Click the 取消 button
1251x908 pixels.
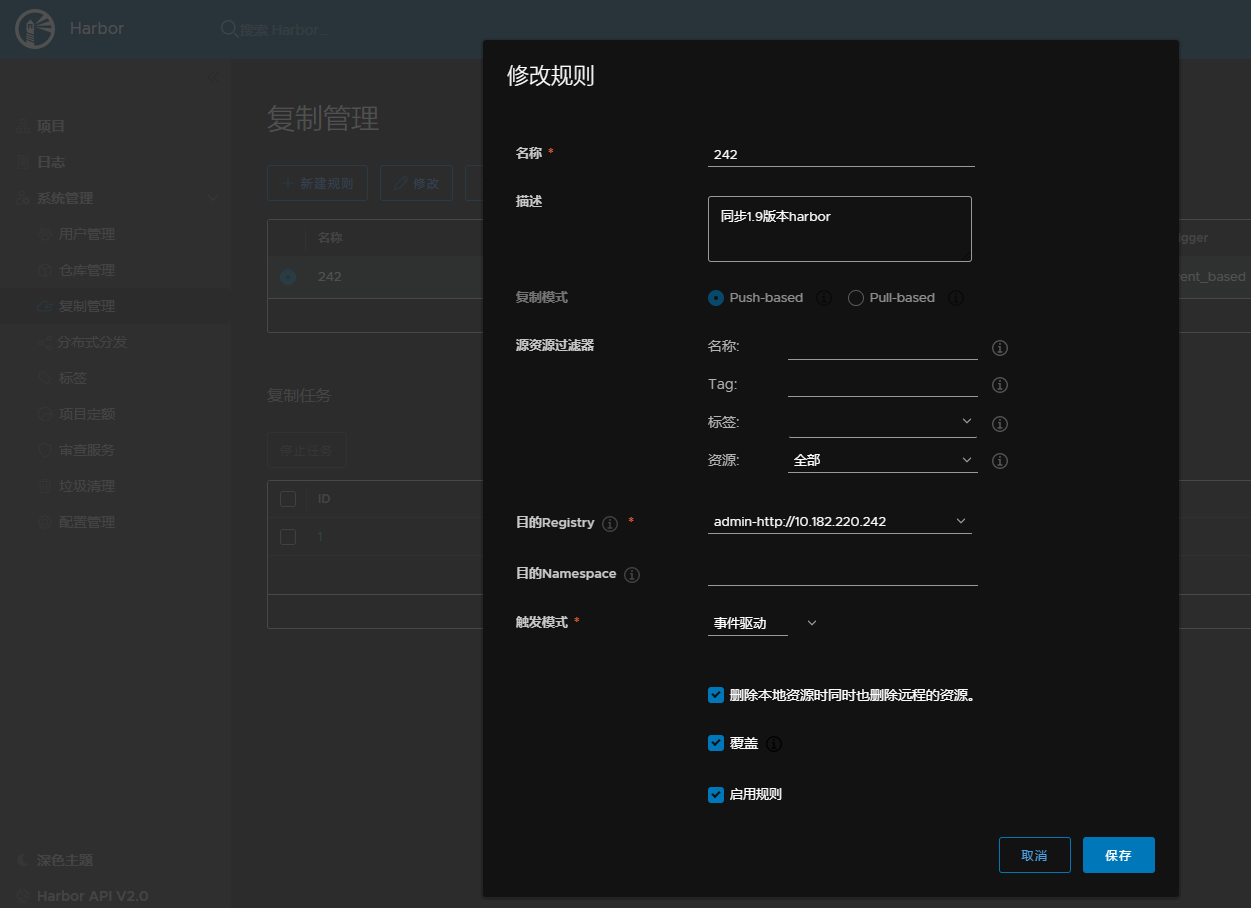(1035, 855)
